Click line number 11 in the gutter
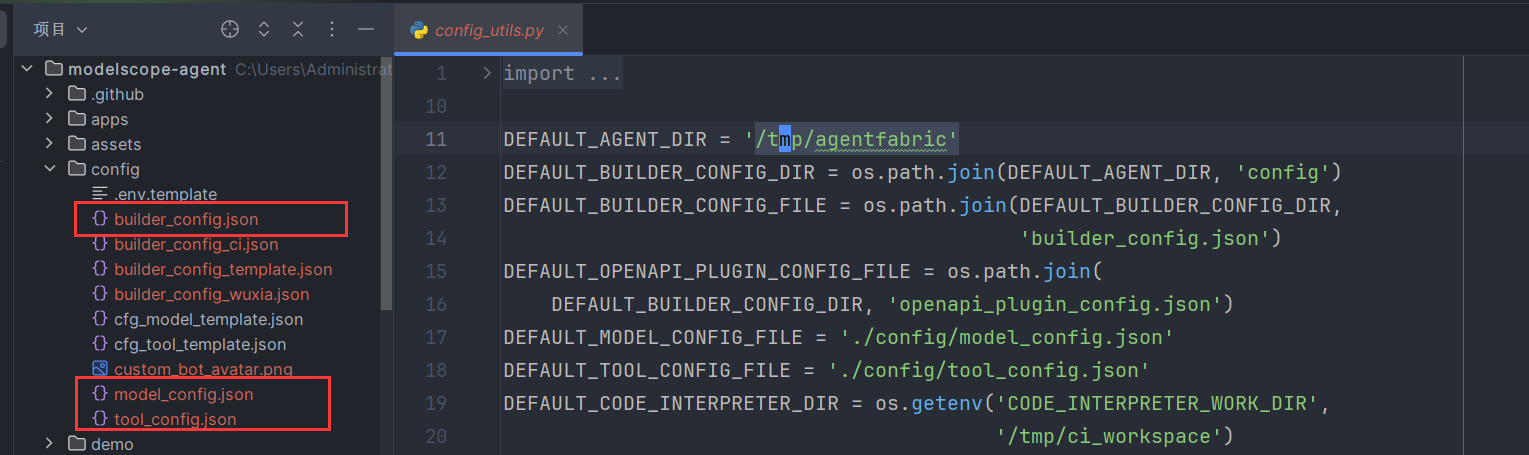The width and height of the screenshot is (1529, 455). [x=436, y=139]
